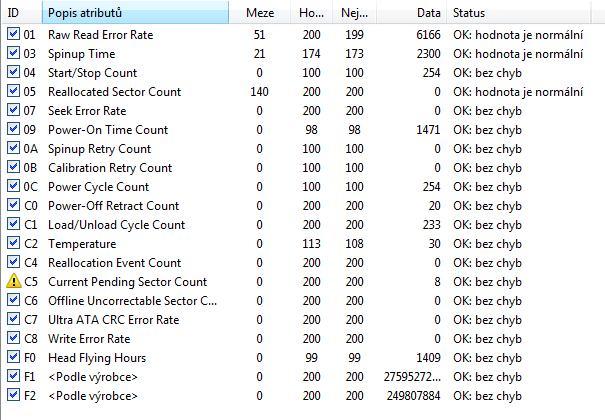Toggle the checkbox of row F2
Viewport: 605px width, 420px height.
pos(13,395)
